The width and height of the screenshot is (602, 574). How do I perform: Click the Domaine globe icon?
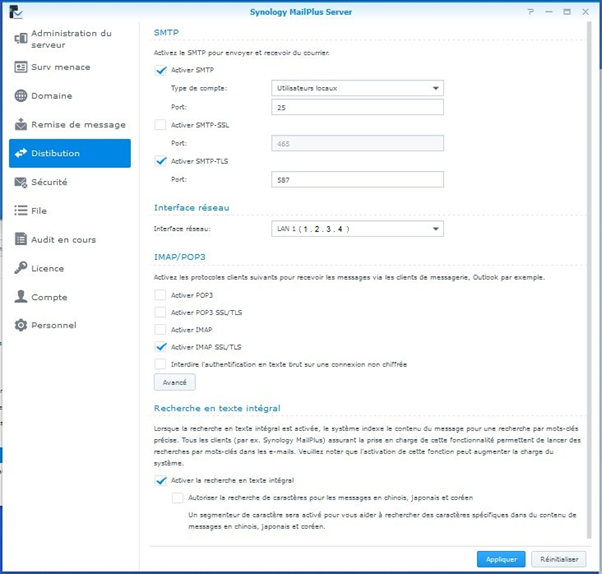coord(21,96)
